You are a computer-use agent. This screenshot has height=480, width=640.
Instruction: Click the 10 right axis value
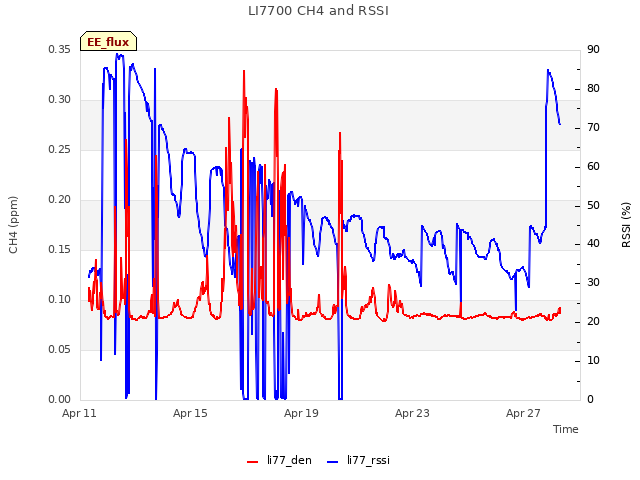click(x=593, y=361)
